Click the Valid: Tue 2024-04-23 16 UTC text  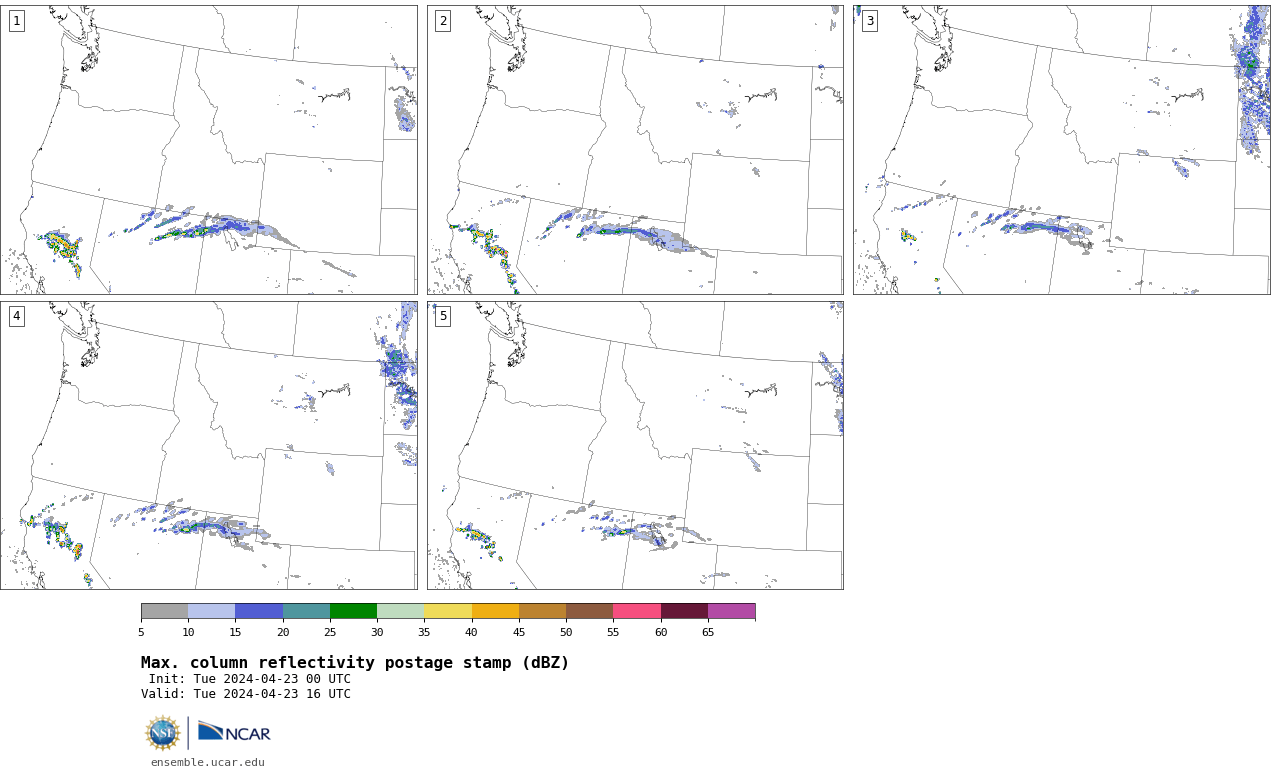pos(246,694)
